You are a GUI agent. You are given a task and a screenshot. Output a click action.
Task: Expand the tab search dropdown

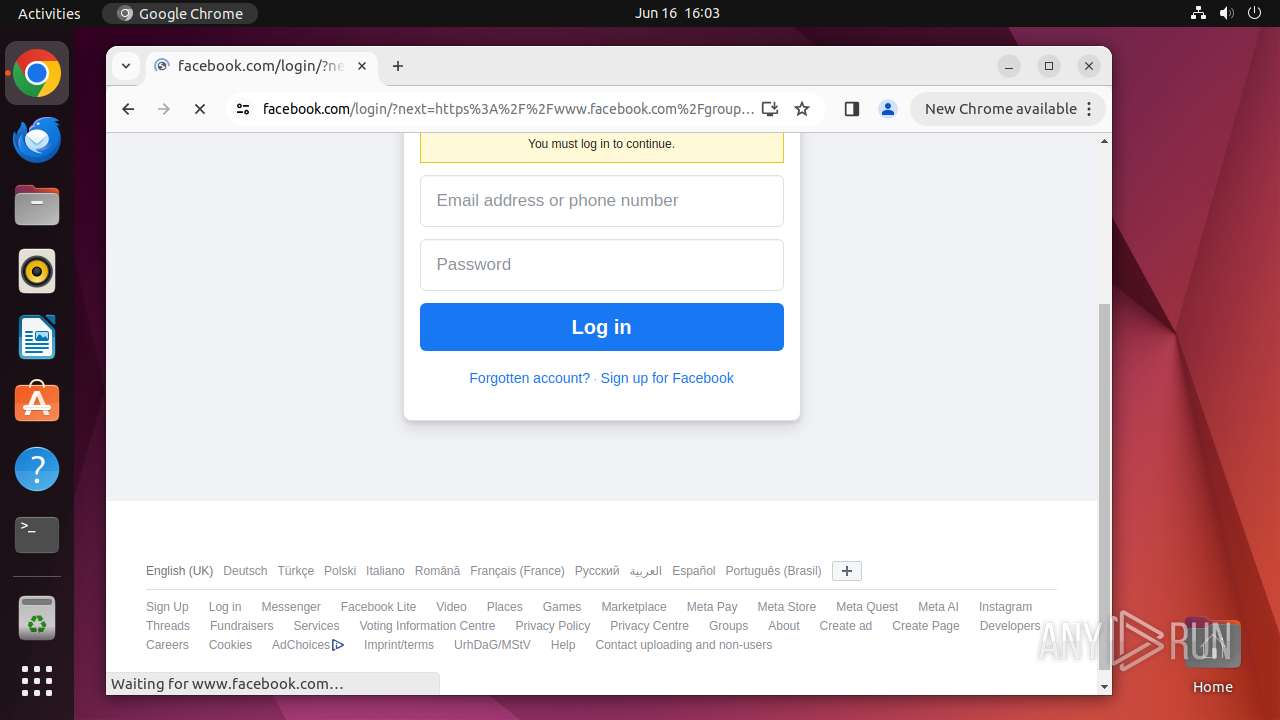point(125,66)
